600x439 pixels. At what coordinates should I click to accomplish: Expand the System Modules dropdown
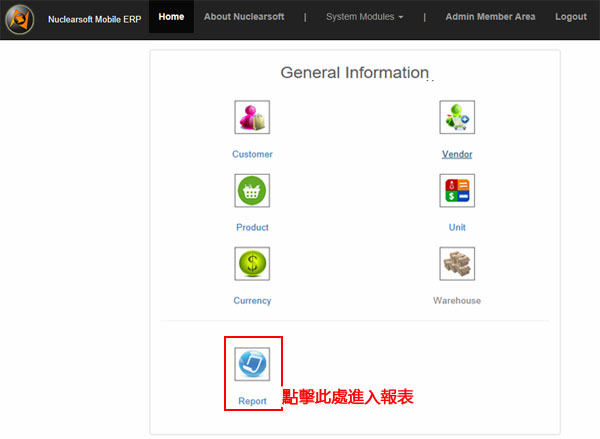pyautogui.click(x=365, y=17)
